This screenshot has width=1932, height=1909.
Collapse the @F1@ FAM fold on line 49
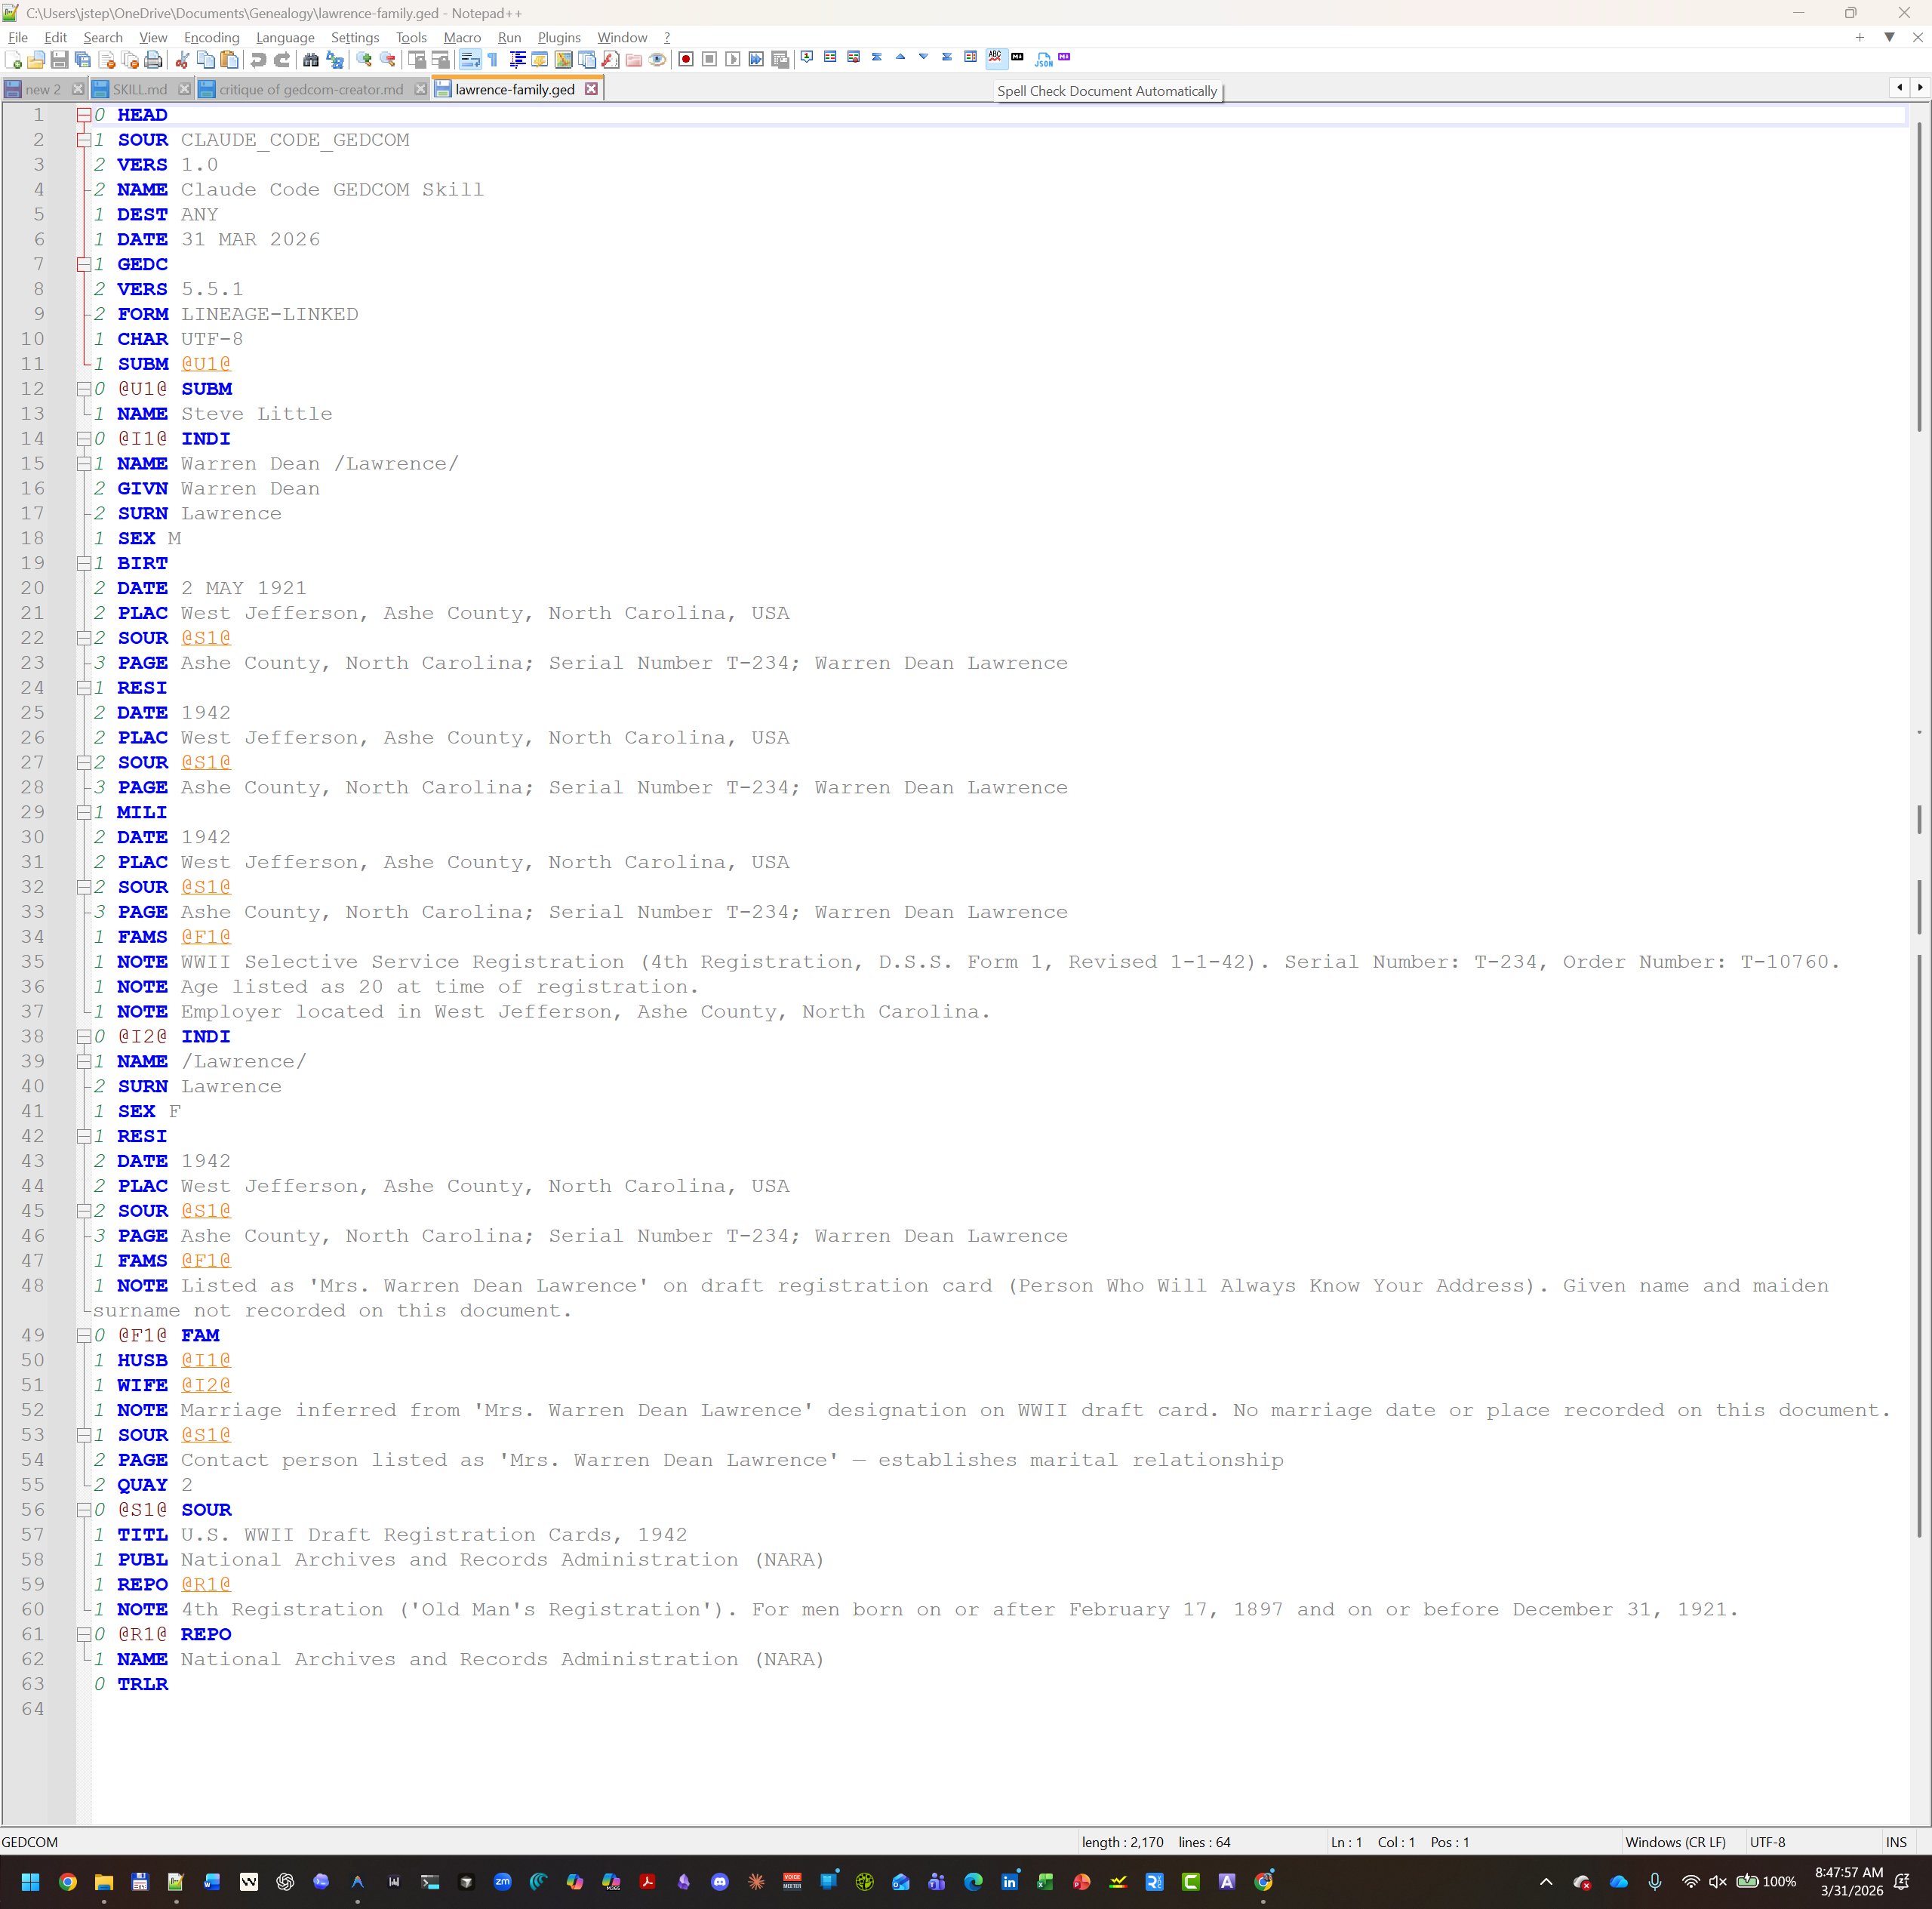click(x=84, y=1335)
